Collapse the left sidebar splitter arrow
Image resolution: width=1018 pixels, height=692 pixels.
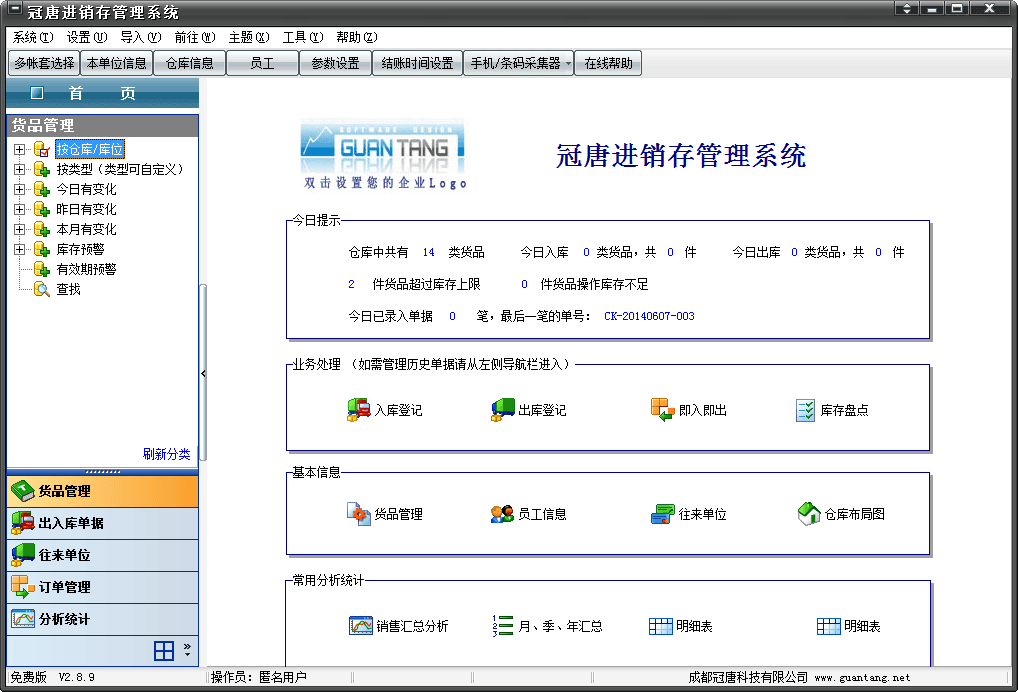point(203,373)
